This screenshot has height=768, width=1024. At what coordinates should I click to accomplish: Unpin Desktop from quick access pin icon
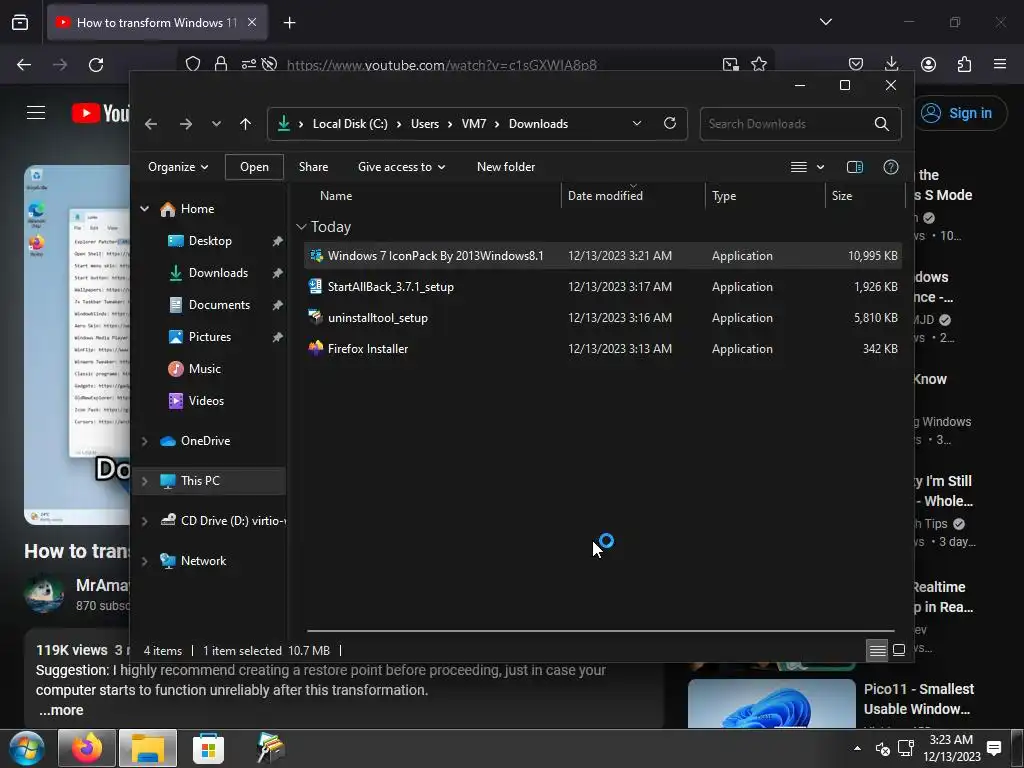coord(278,241)
